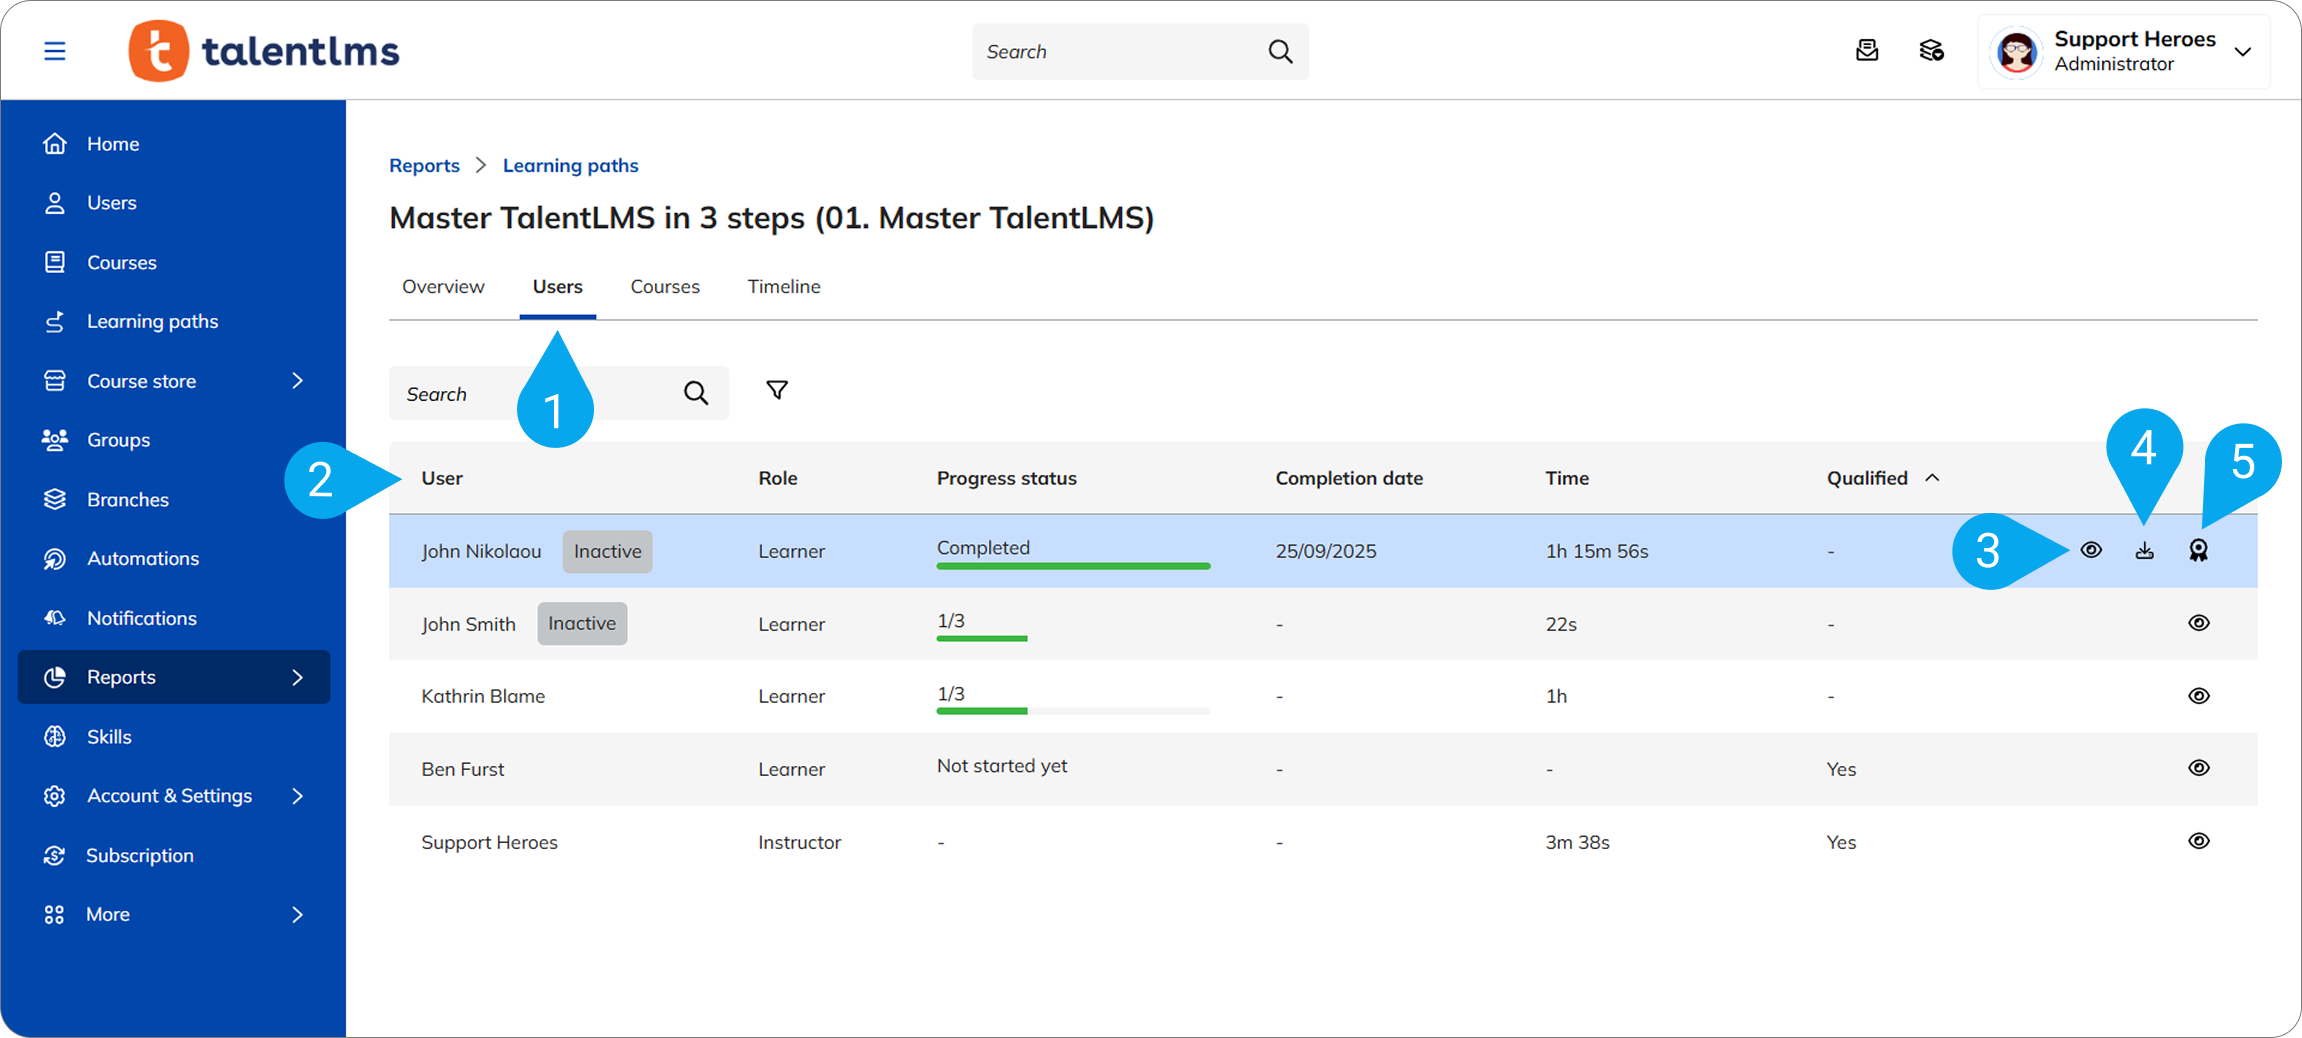Click the magnifier in the top search bar
This screenshot has width=2302, height=1038.
point(1280,52)
